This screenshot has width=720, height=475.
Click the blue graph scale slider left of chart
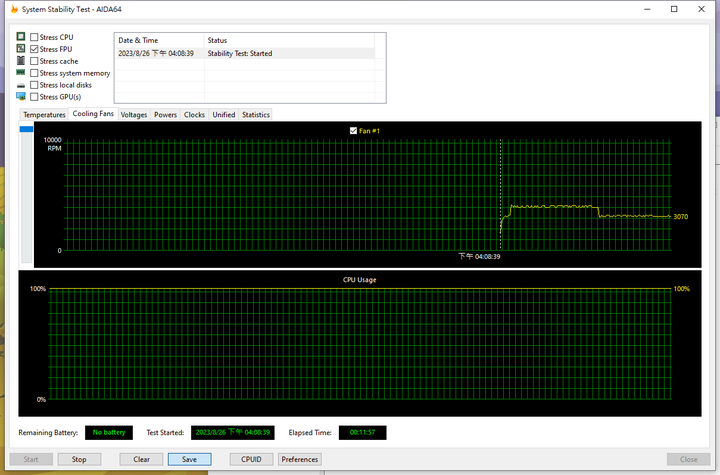26,129
